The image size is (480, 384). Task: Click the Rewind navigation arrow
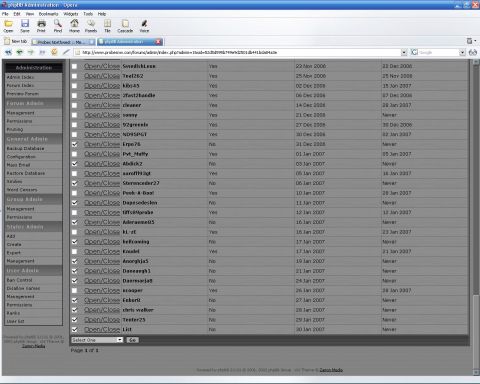pyautogui.click(x=8, y=52)
